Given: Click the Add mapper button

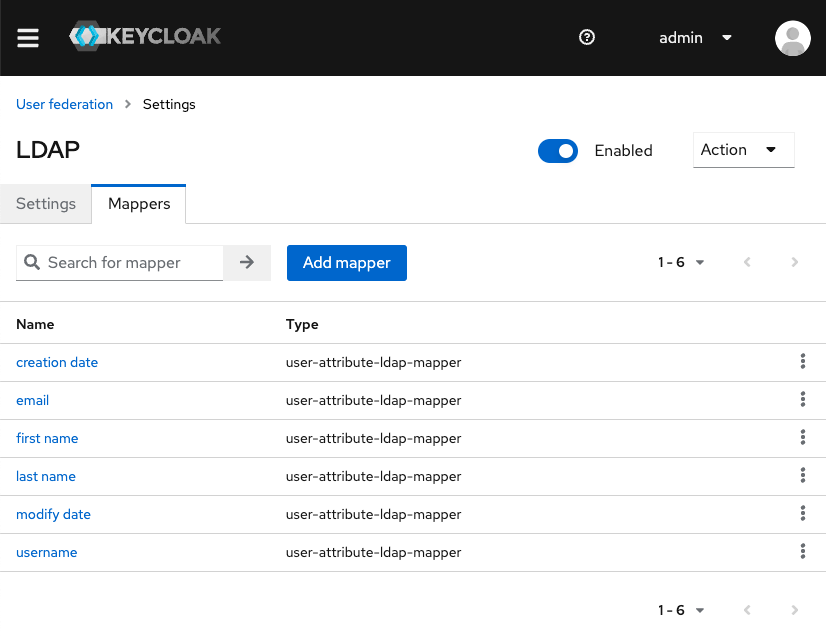Looking at the screenshot, I should pyautogui.click(x=346, y=263).
